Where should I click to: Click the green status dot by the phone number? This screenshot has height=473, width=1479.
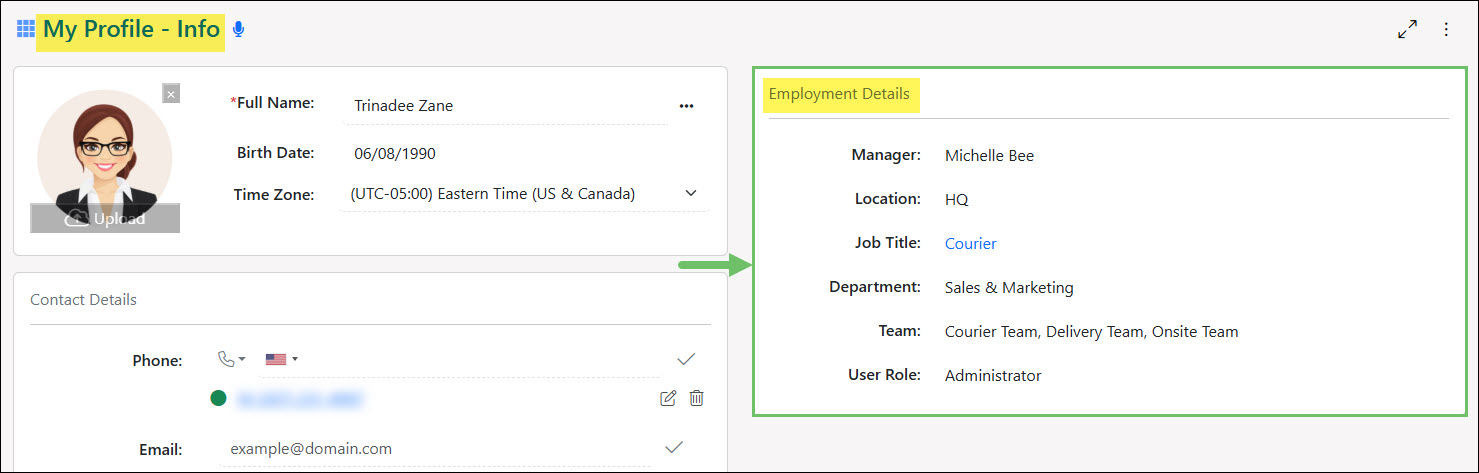[x=219, y=399]
